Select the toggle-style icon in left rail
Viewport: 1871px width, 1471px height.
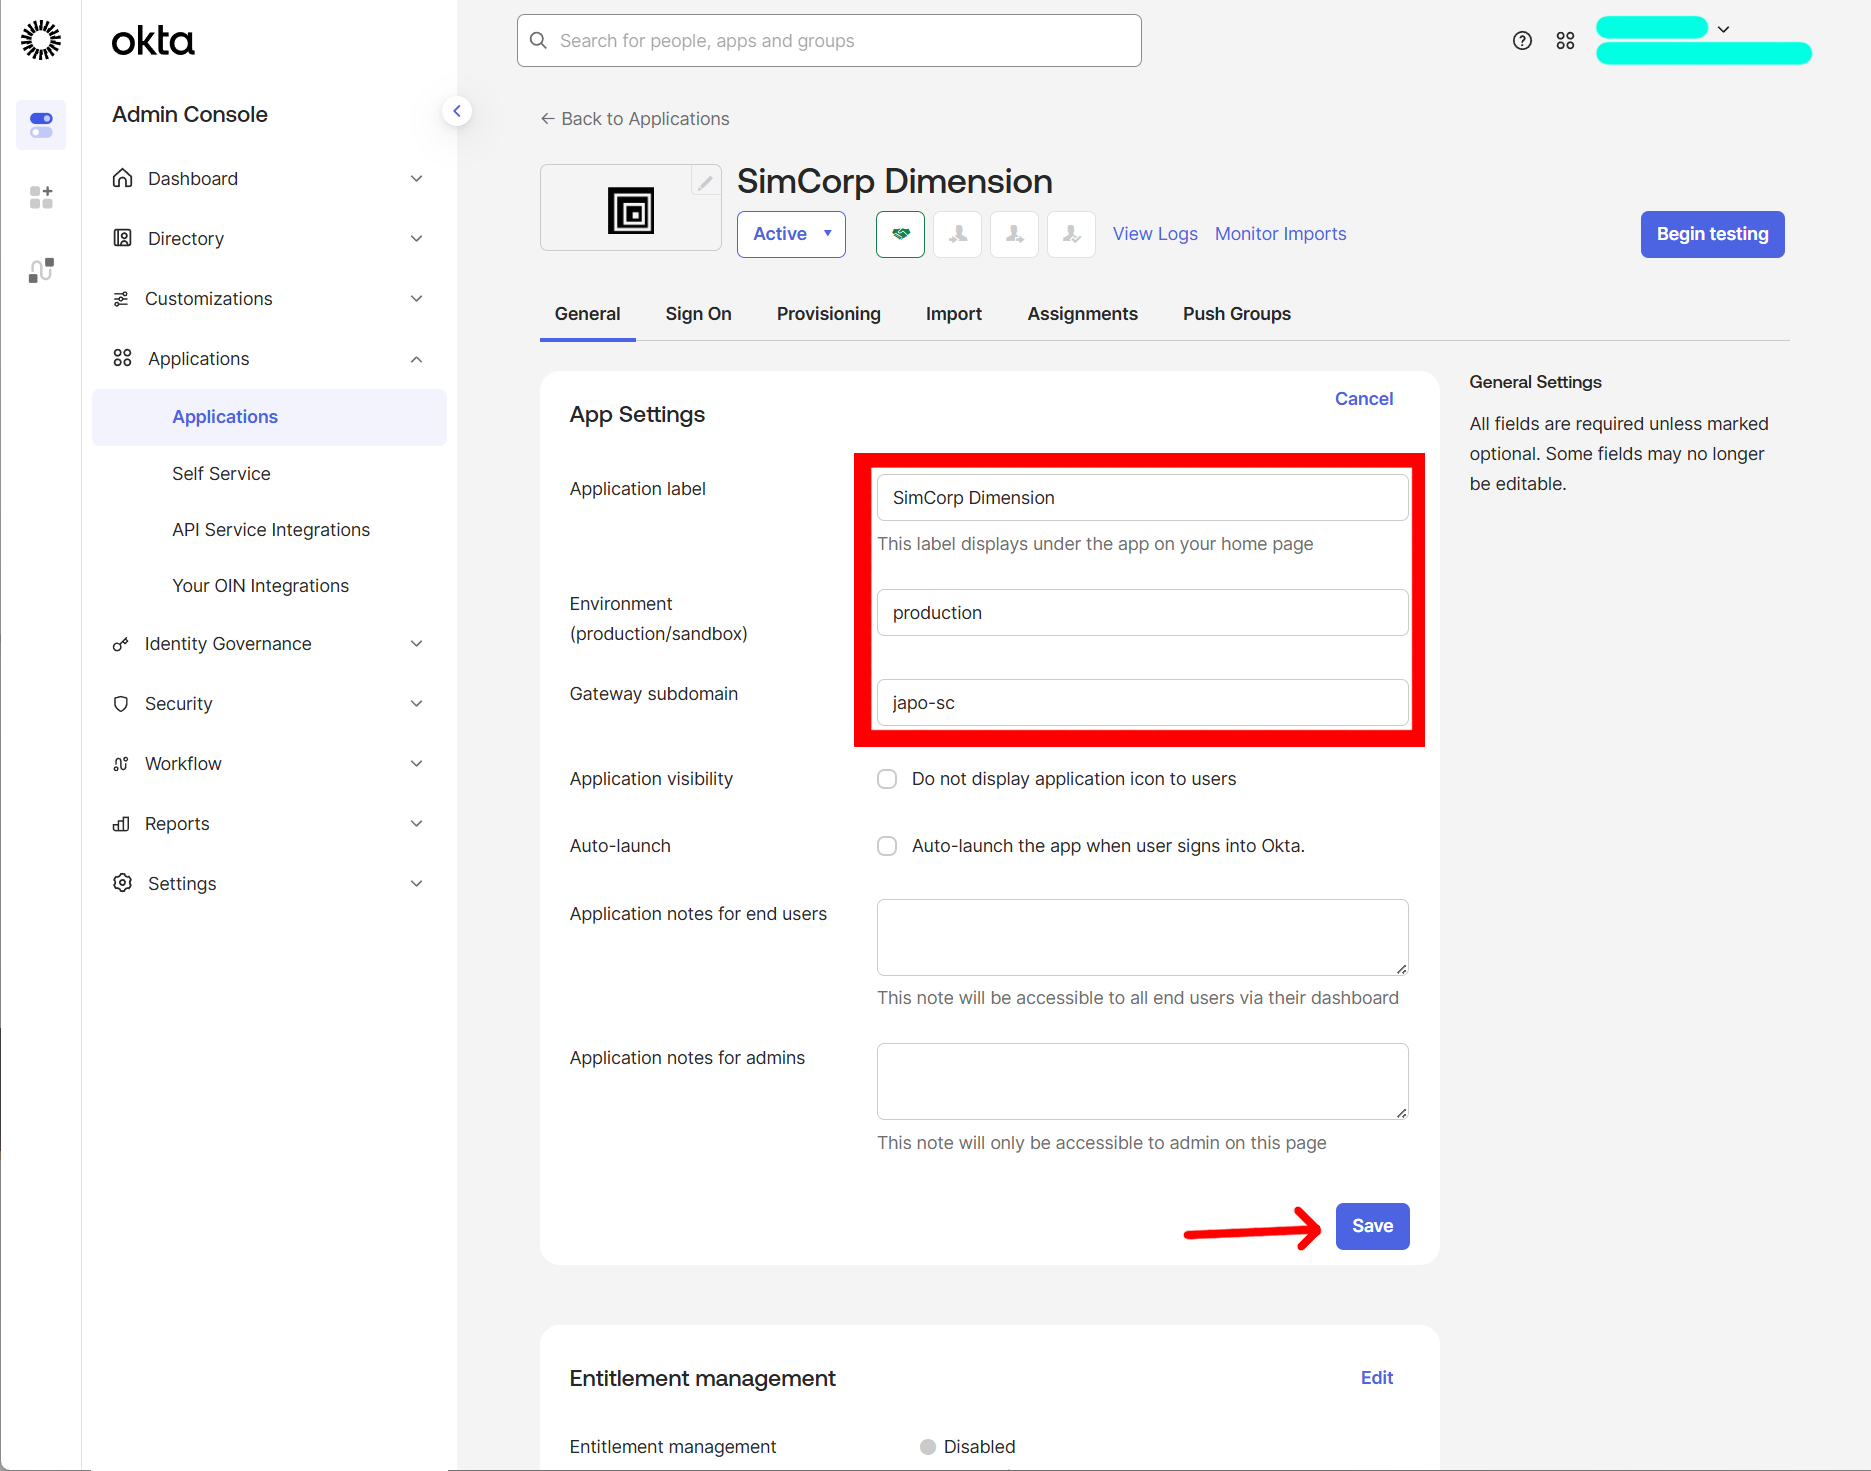click(x=41, y=125)
